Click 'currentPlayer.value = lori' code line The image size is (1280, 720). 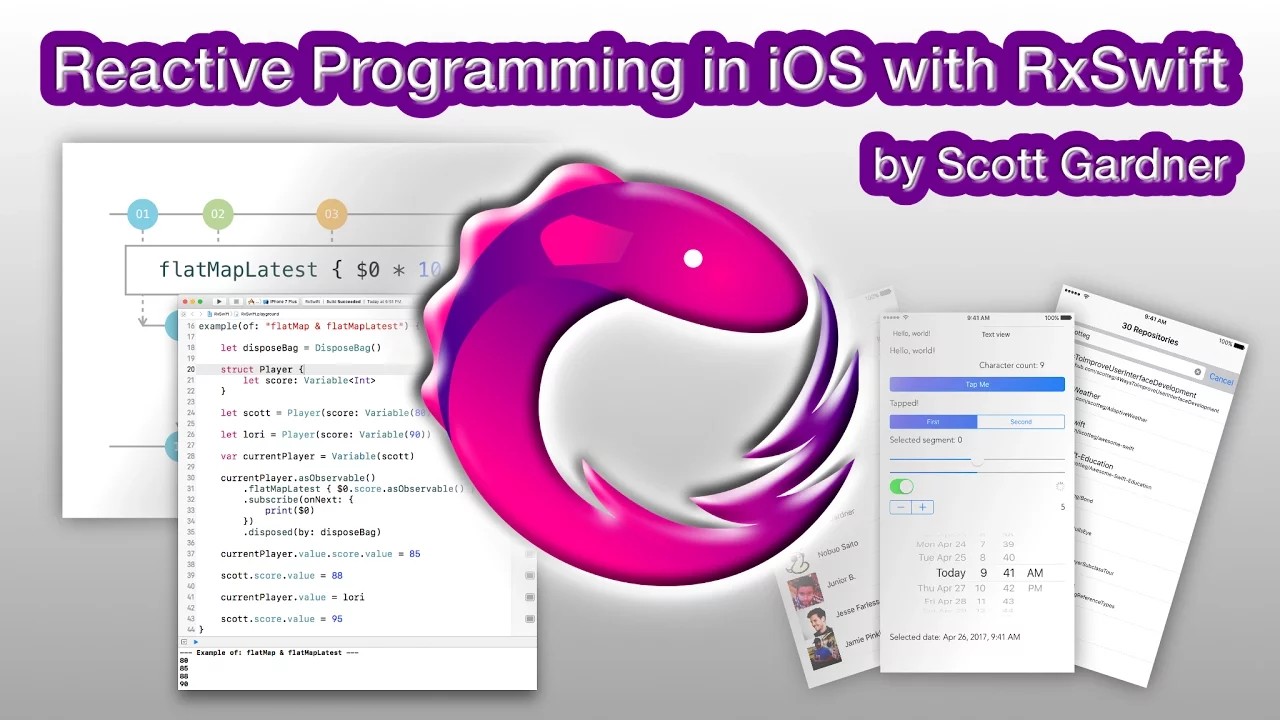point(292,597)
